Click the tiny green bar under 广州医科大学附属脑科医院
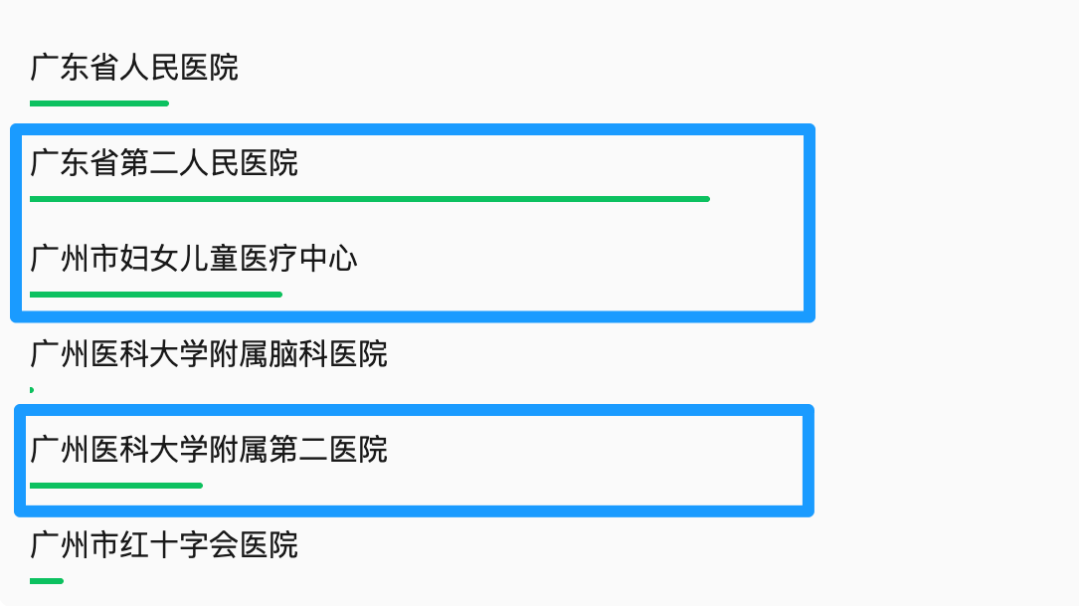Image resolution: width=1080 pixels, height=607 pixels. pyautogui.click(x=32, y=389)
